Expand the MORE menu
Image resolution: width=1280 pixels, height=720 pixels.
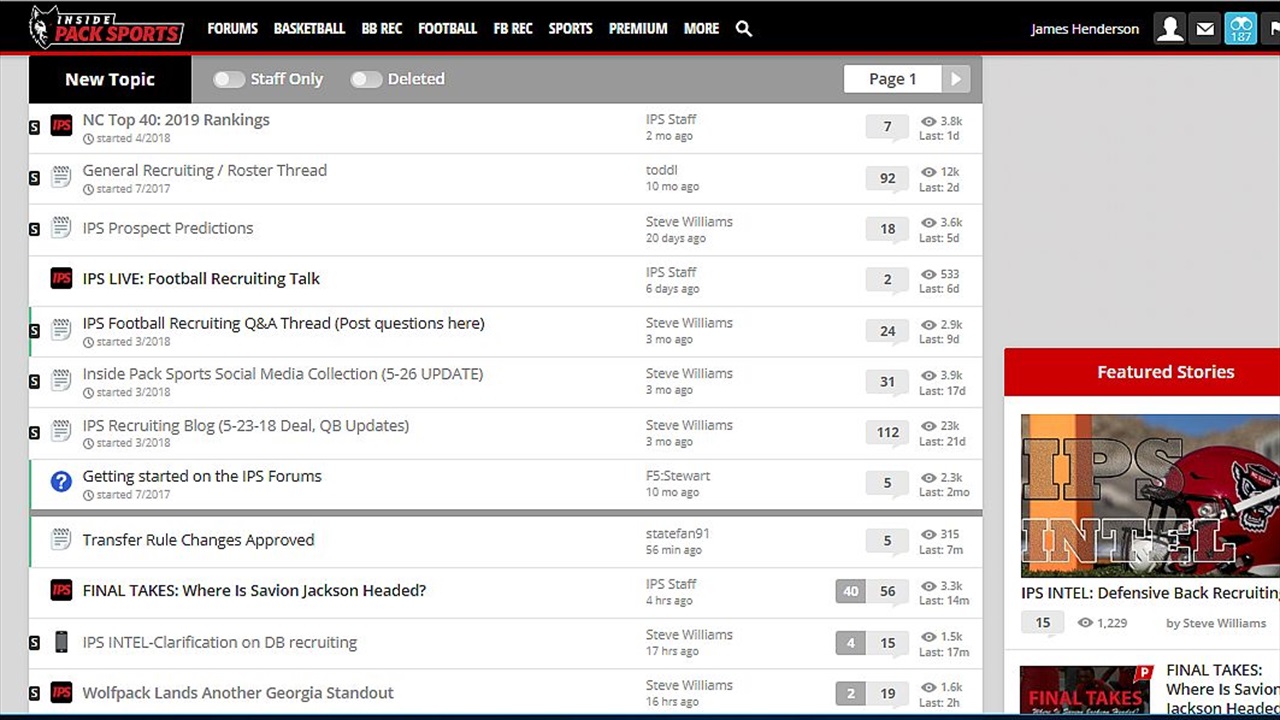coord(701,29)
